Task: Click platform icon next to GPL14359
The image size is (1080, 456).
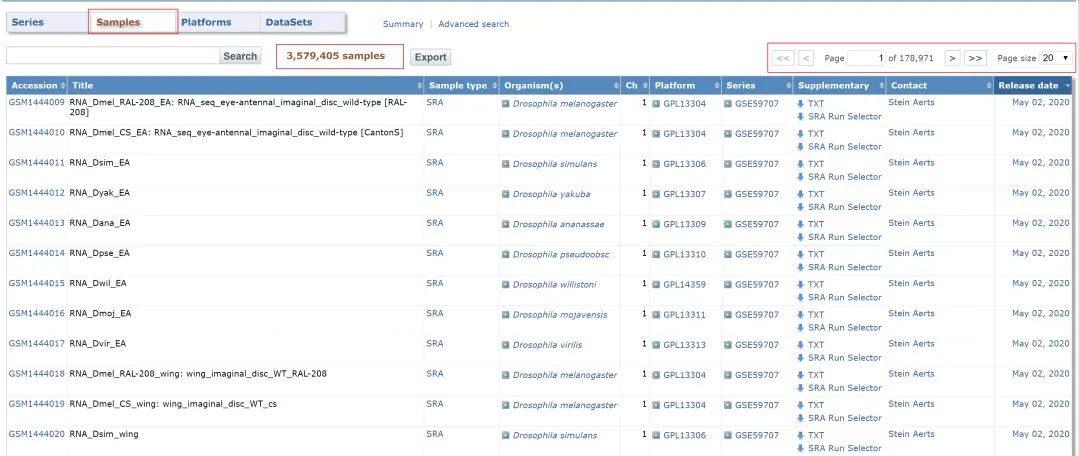Action: [656, 284]
